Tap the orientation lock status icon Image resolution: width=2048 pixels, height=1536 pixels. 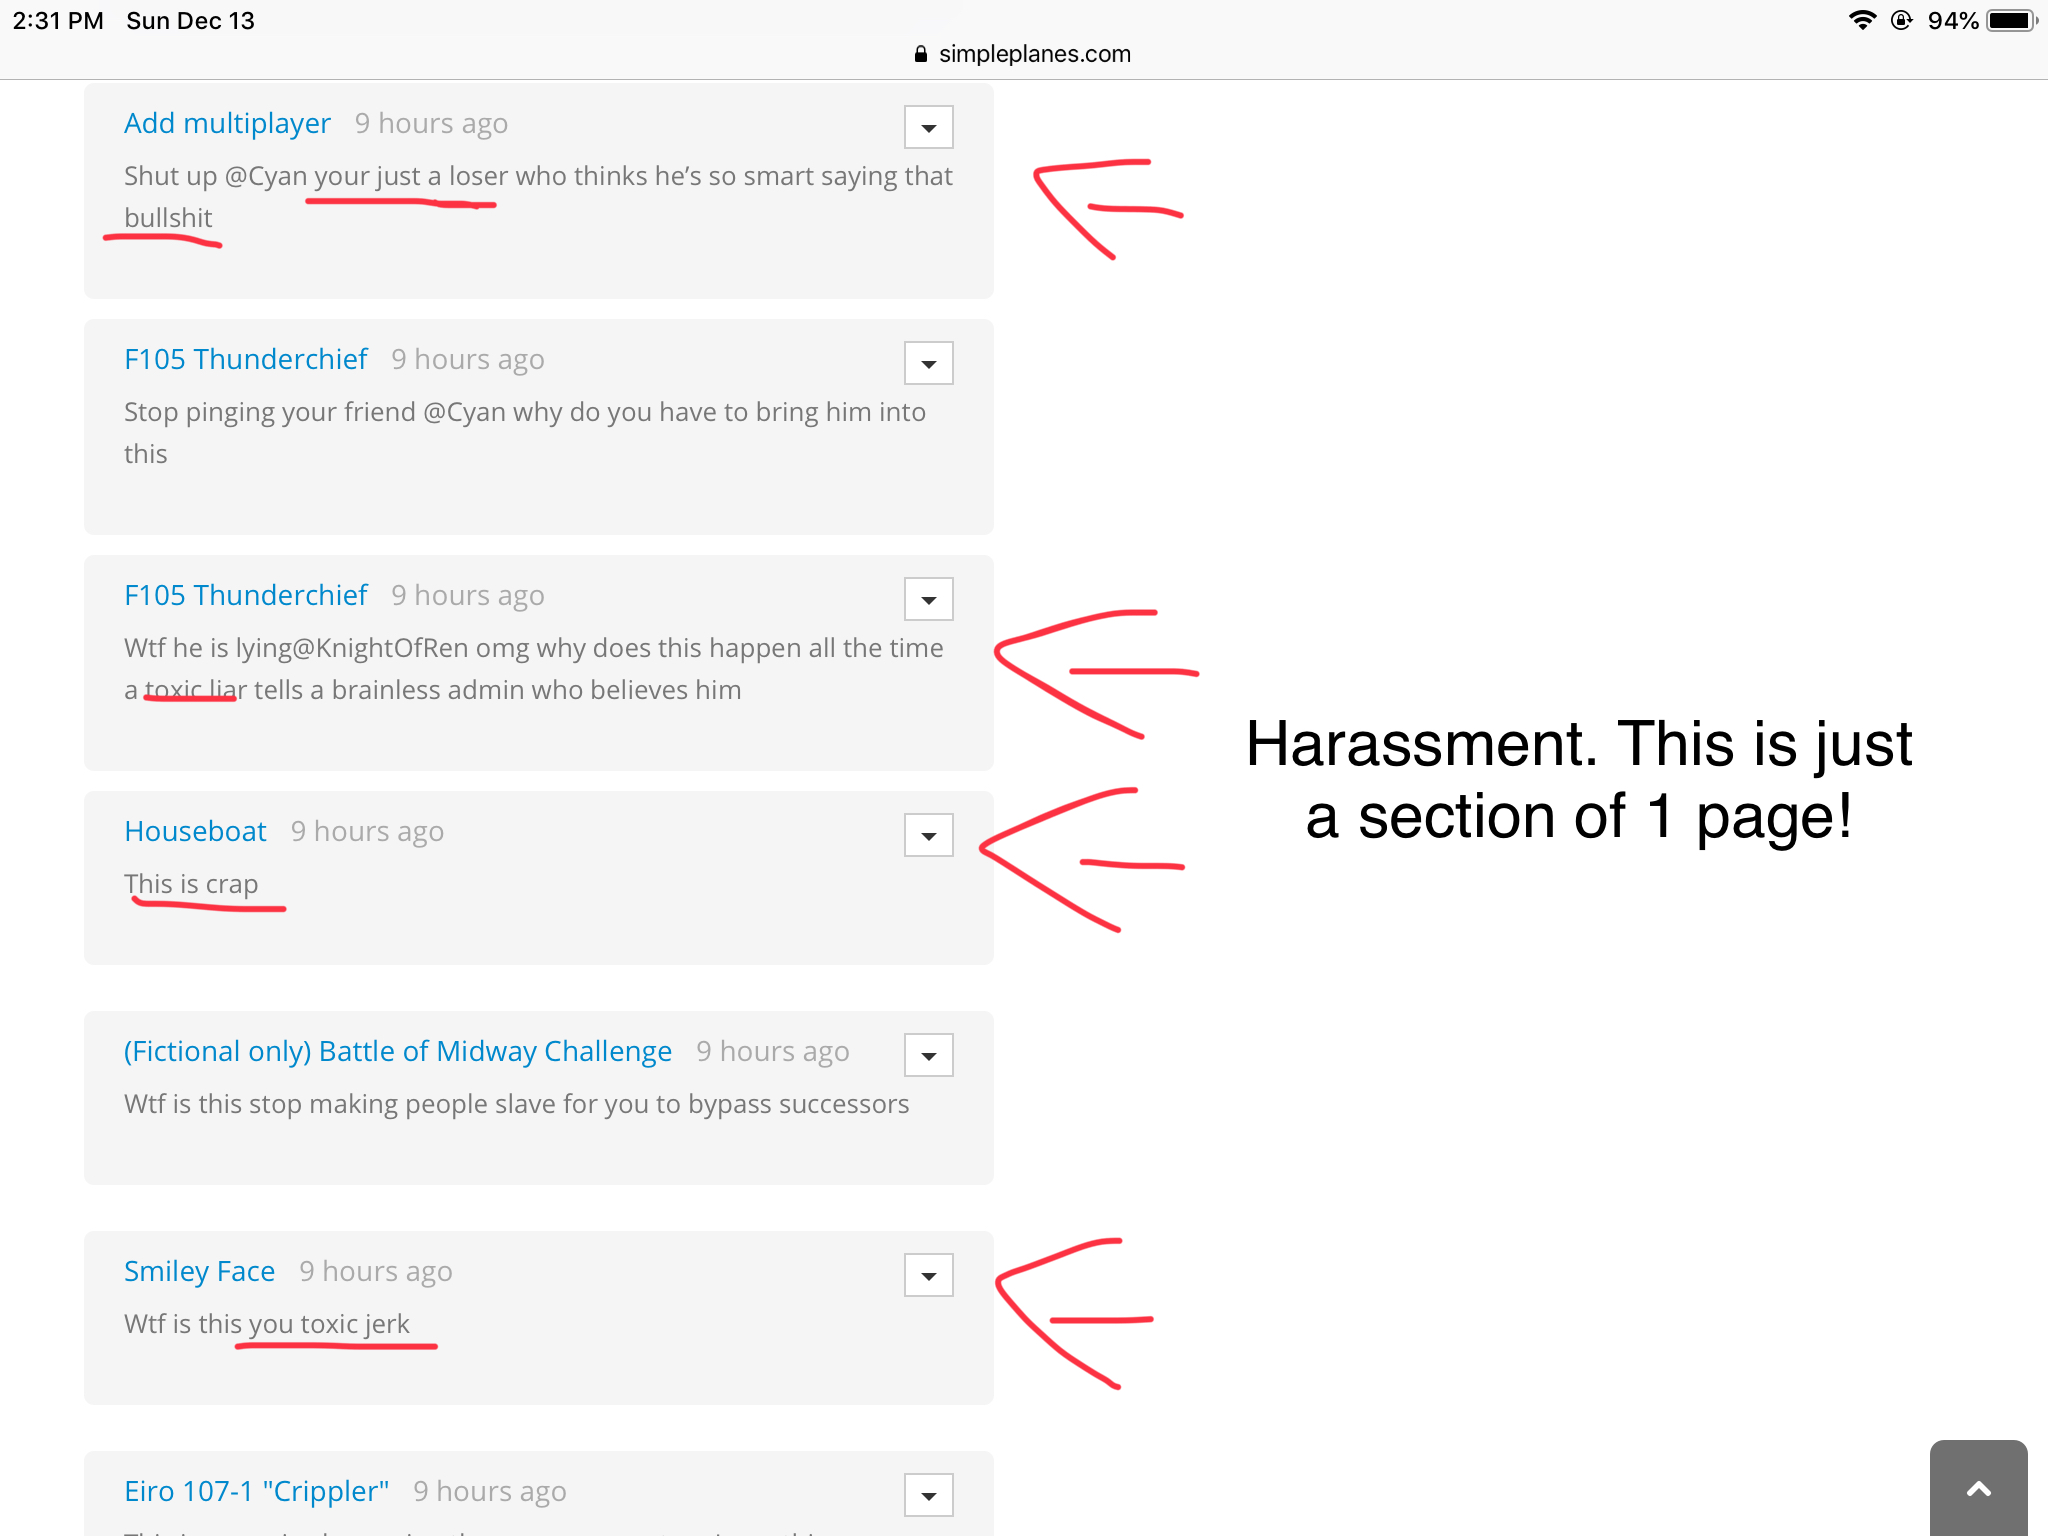tap(1901, 20)
